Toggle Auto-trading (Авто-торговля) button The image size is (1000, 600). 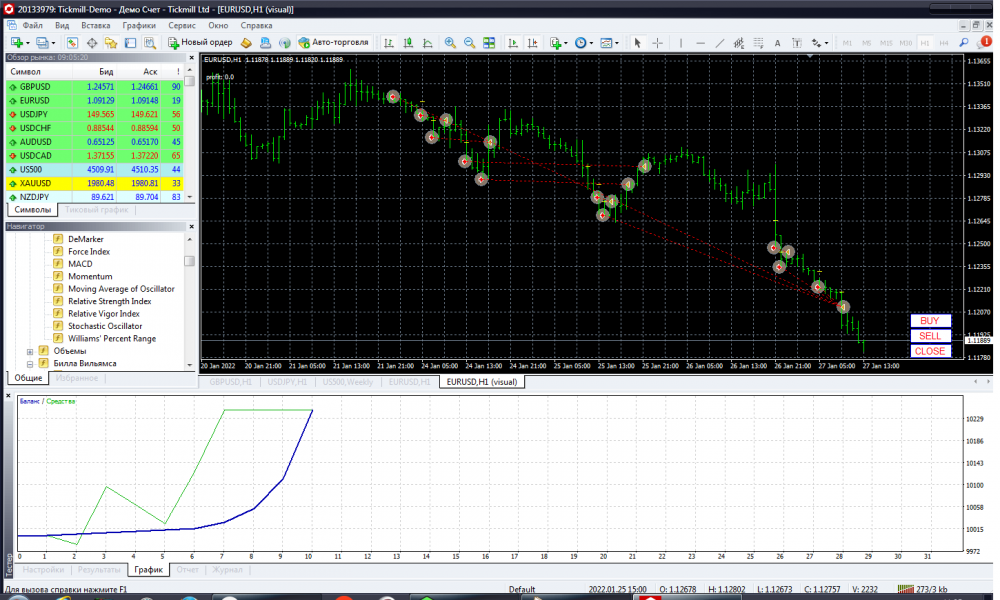pos(334,43)
